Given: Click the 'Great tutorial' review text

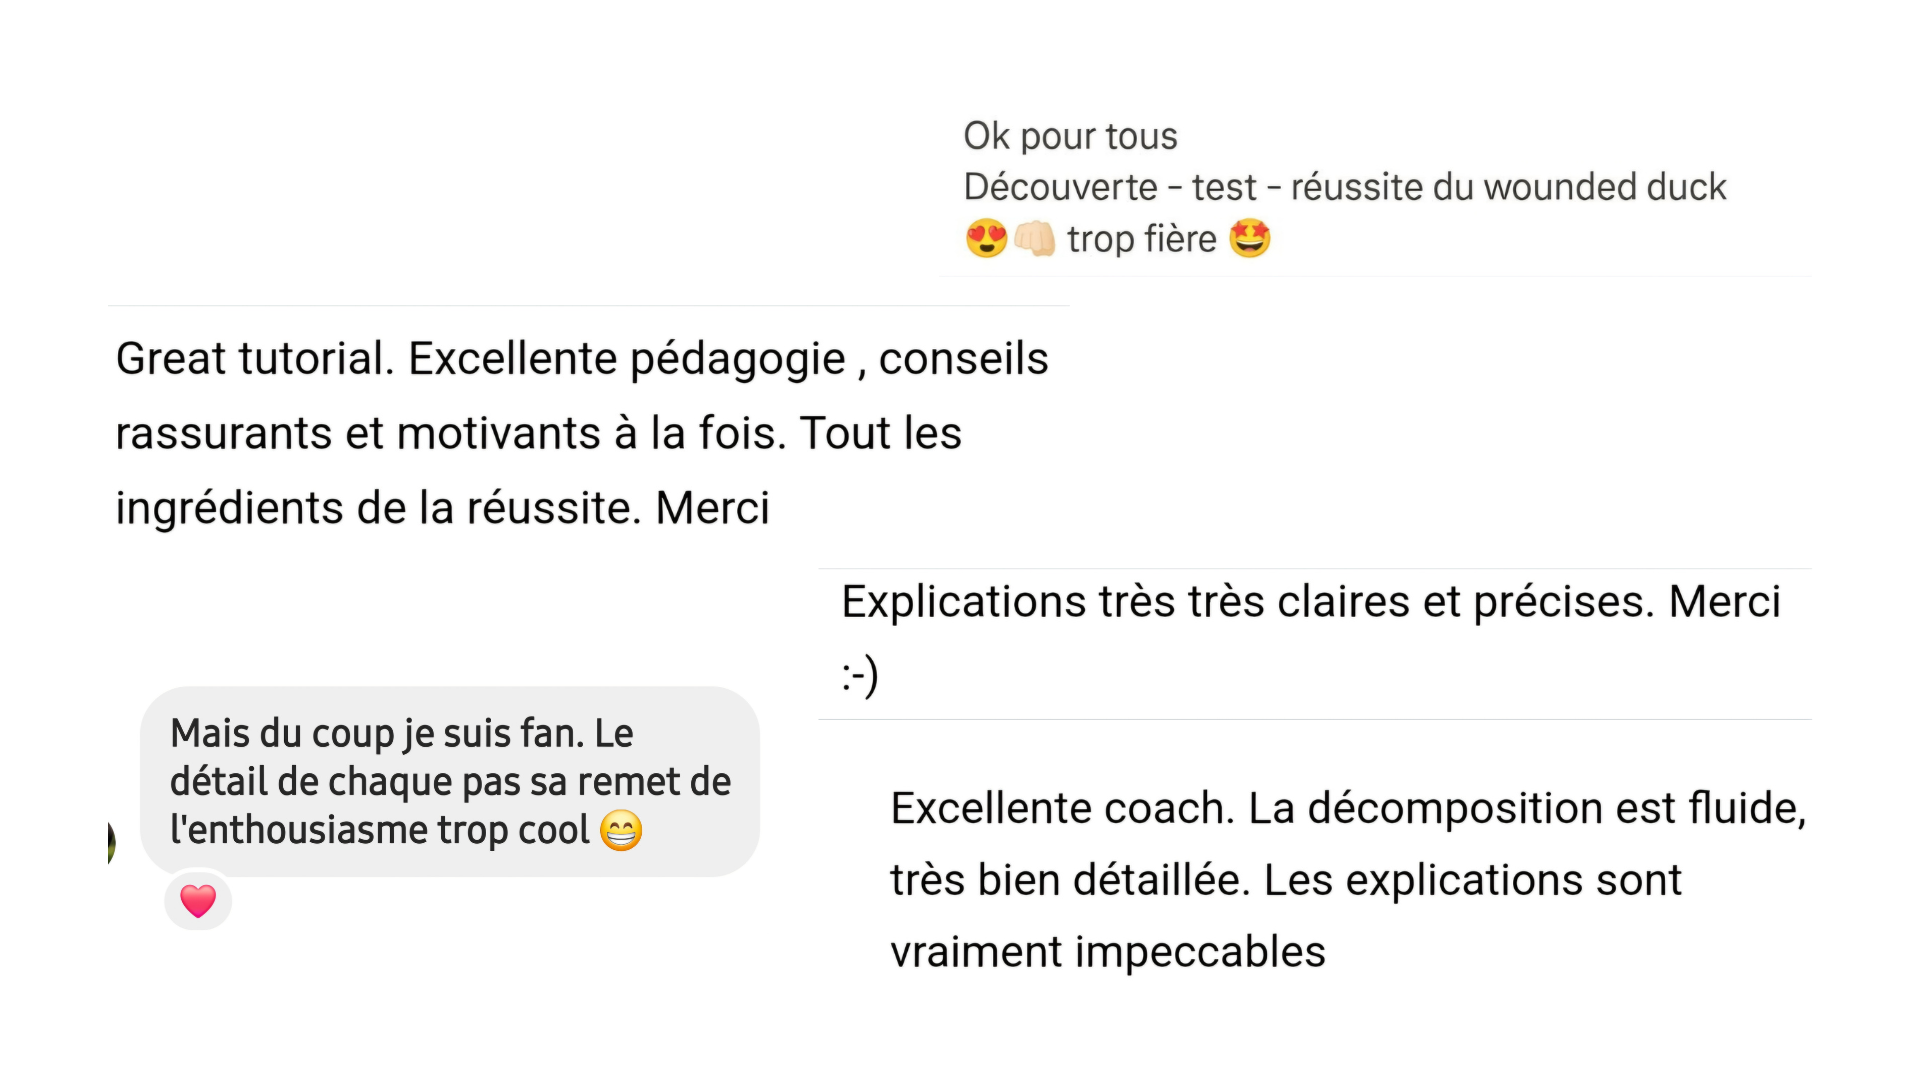Looking at the screenshot, I should coord(582,433).
